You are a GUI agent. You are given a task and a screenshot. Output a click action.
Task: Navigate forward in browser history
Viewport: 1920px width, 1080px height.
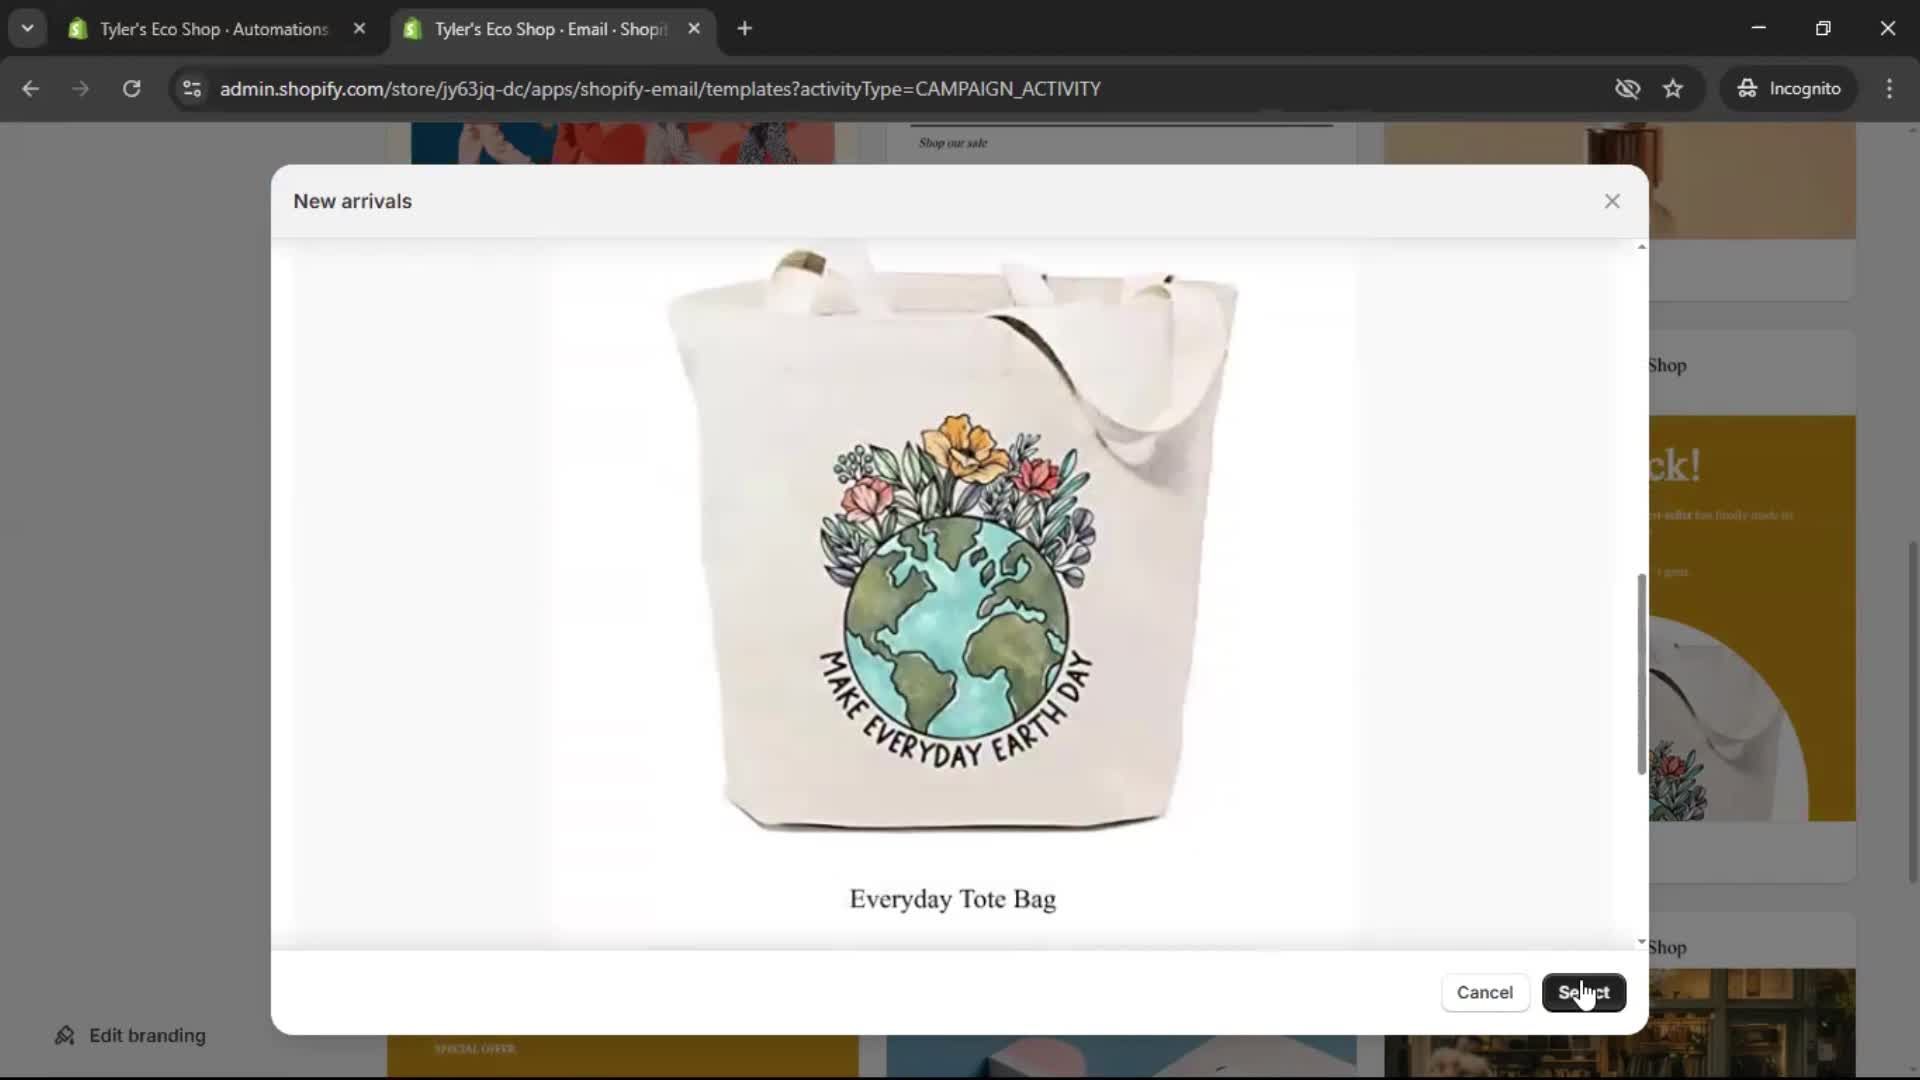pyautogui.click(x=80, y=88)
